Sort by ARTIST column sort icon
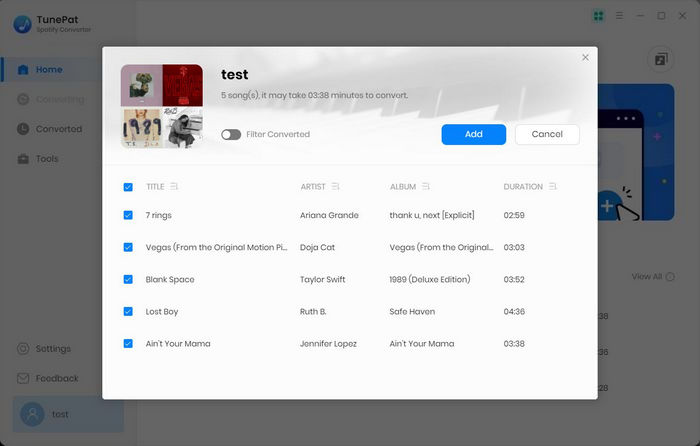This screenshot has height=446, width=700. tap(336, 186)
